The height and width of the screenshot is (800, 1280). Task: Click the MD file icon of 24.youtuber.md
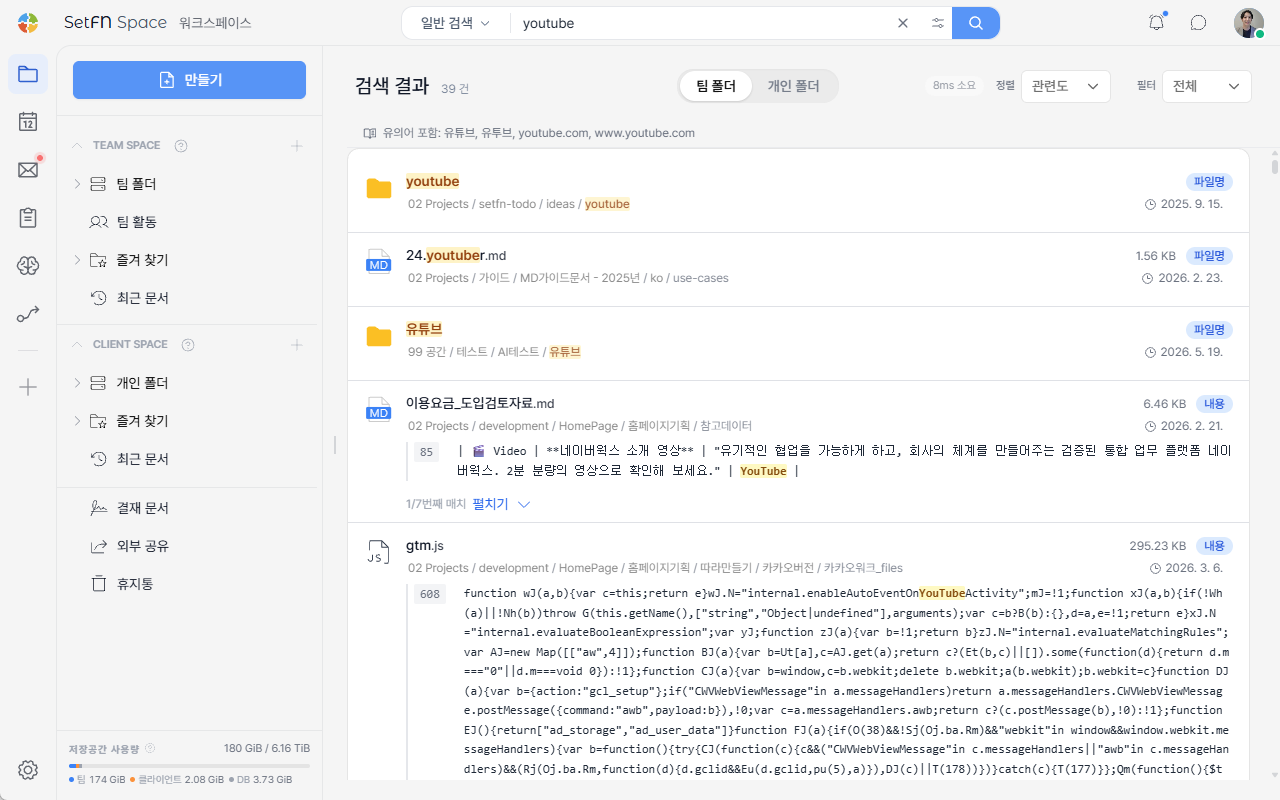tap(379, 262)
